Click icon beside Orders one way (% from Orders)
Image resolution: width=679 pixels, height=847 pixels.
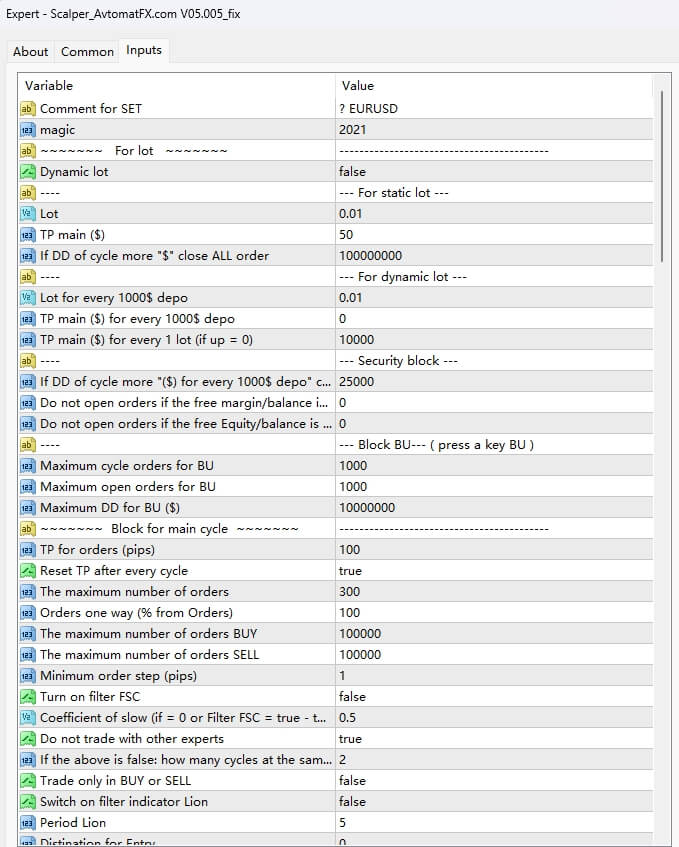(27, 613)
